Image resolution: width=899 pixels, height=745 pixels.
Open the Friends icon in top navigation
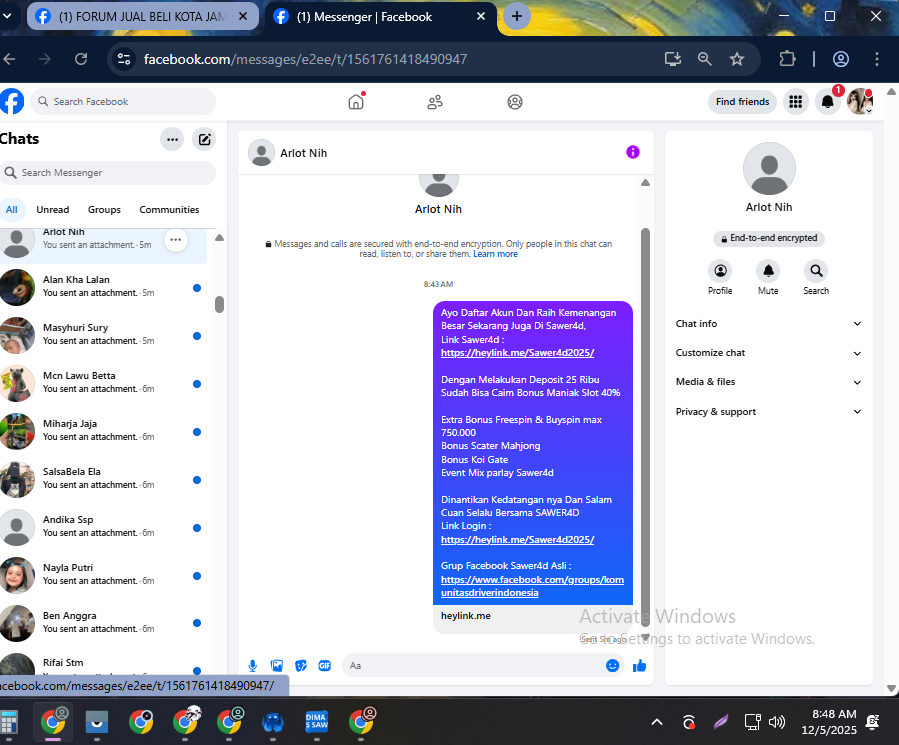pyautogui.click(x=435, y=102)
